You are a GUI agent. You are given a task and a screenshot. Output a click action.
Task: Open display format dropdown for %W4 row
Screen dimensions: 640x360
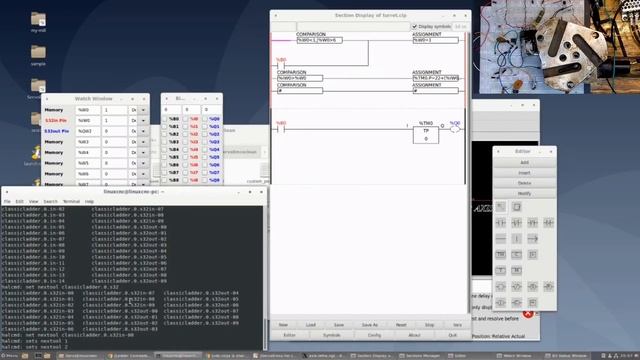coord(143,153)
